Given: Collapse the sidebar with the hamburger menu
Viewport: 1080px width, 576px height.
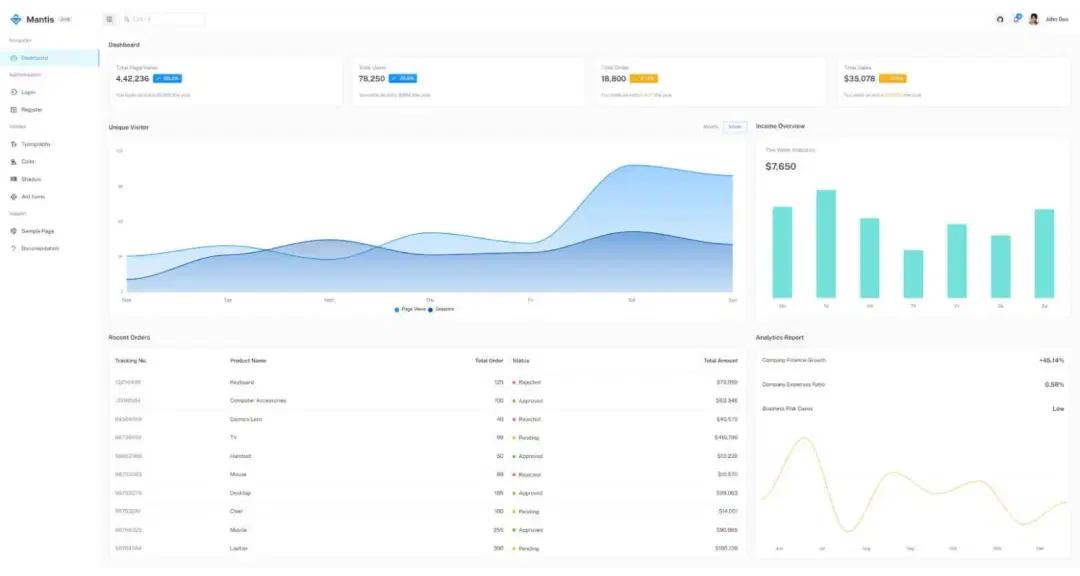Looking at the screenshot, I should point(108,18).
